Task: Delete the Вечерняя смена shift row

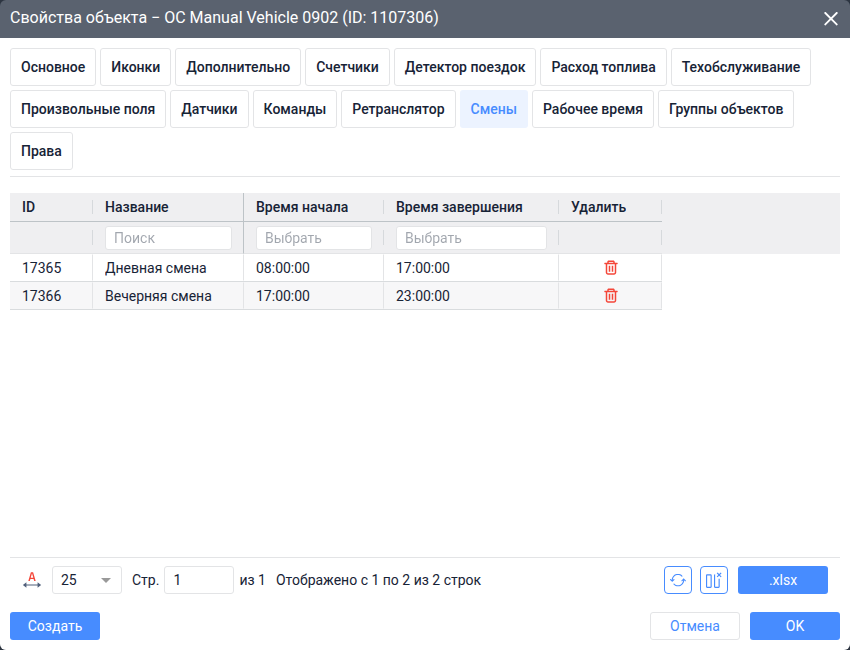Action: (610, 296)
